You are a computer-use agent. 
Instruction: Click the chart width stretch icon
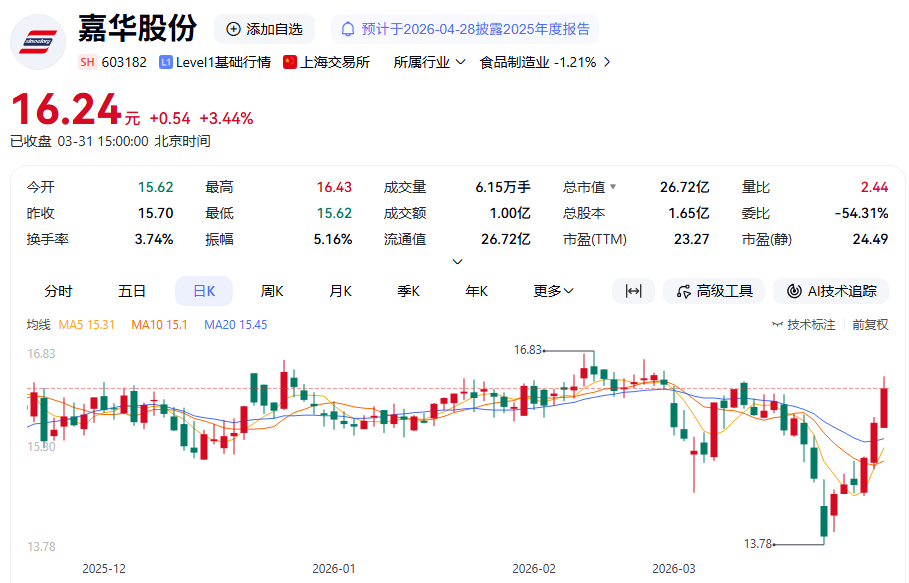click(633, 291)
